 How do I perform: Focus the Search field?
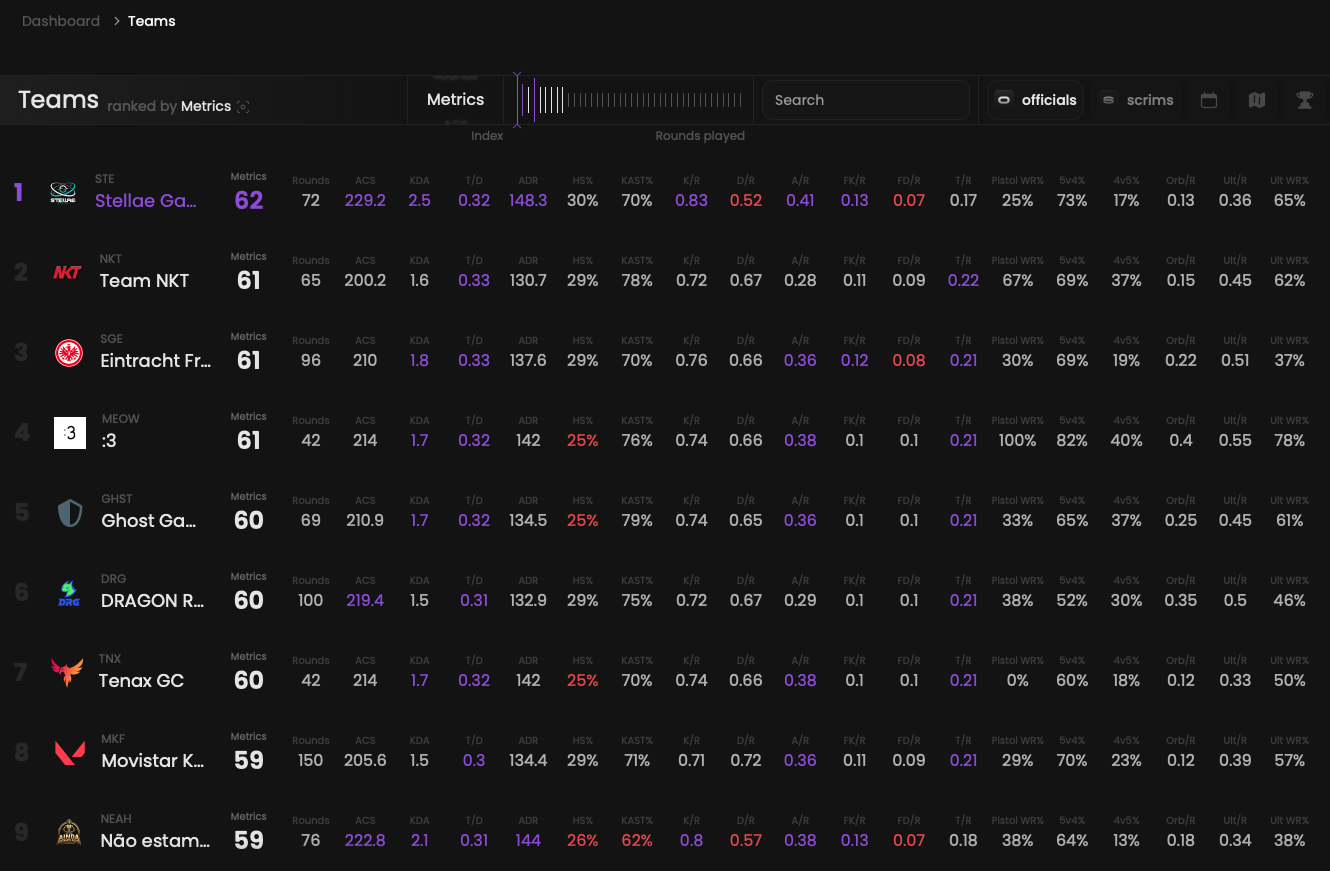point(866,100)
